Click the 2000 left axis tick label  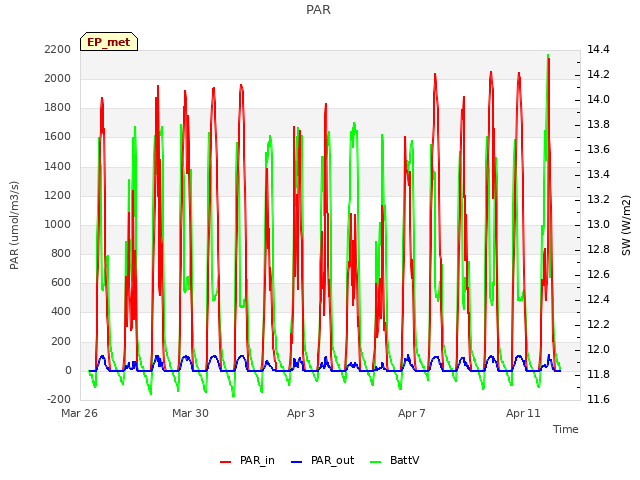[x=58, y=79]
